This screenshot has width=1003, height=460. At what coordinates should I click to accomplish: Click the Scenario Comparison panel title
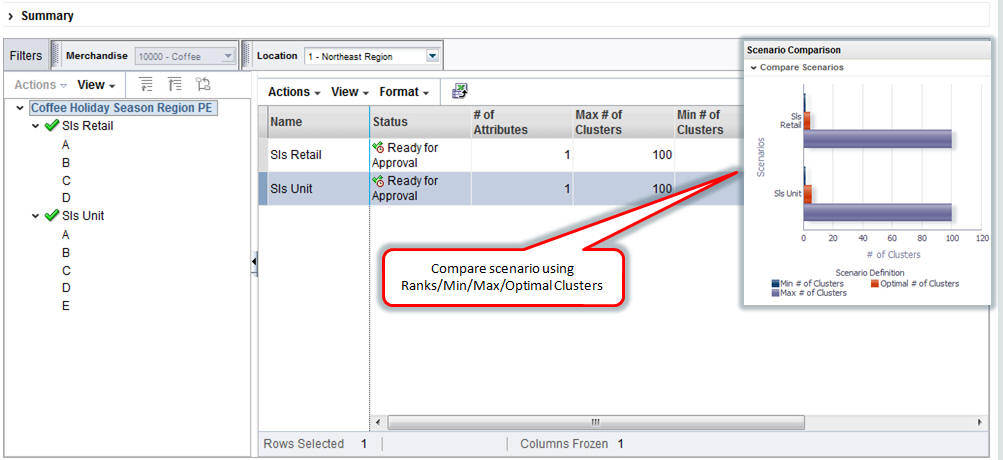794,49
